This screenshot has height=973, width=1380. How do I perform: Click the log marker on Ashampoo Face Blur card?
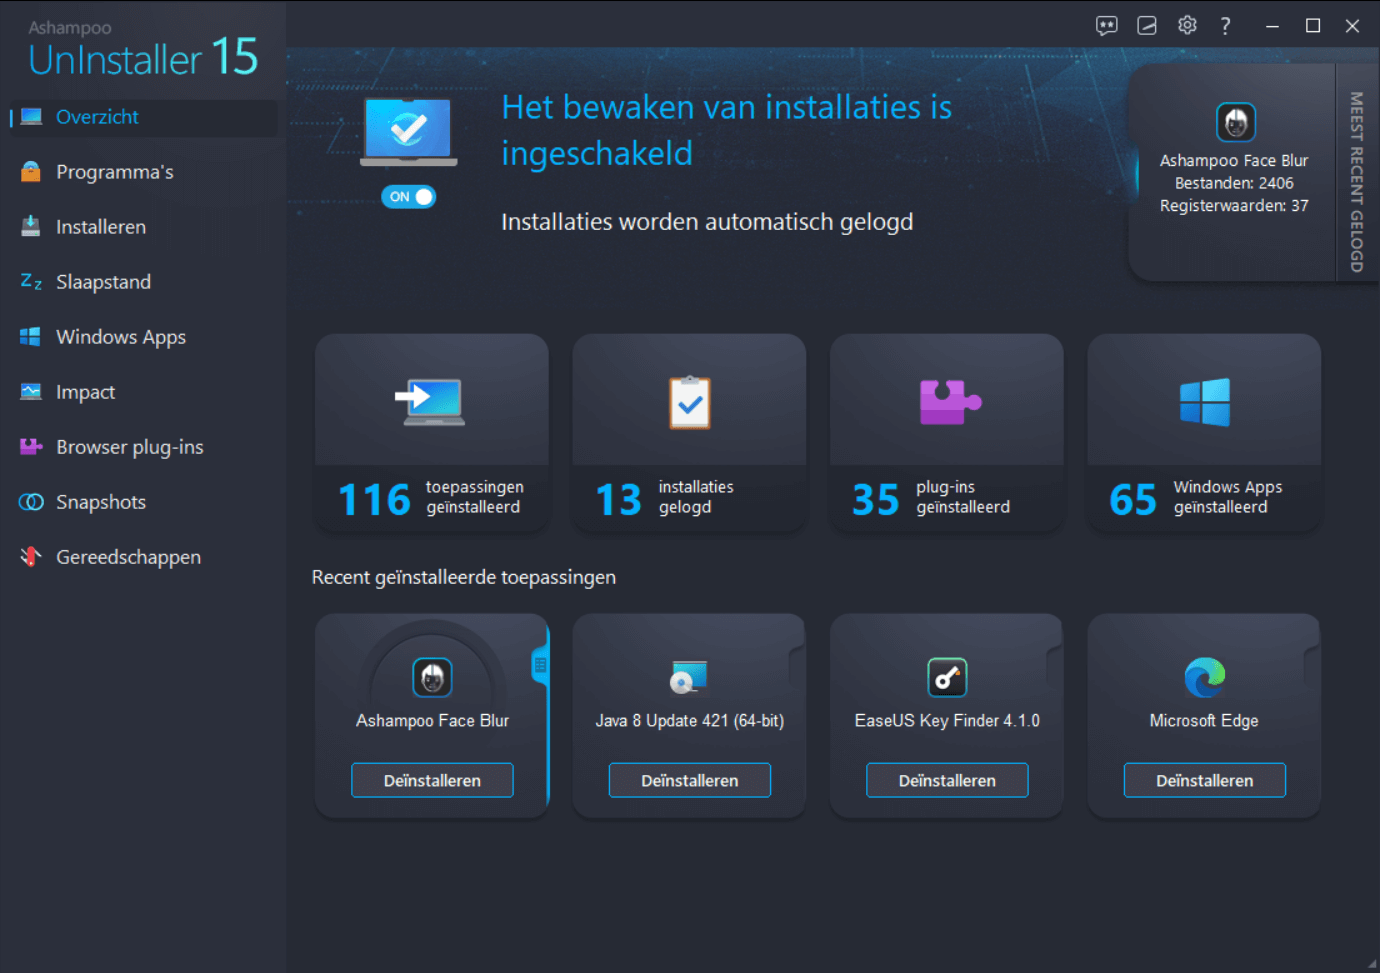point(541,665)
